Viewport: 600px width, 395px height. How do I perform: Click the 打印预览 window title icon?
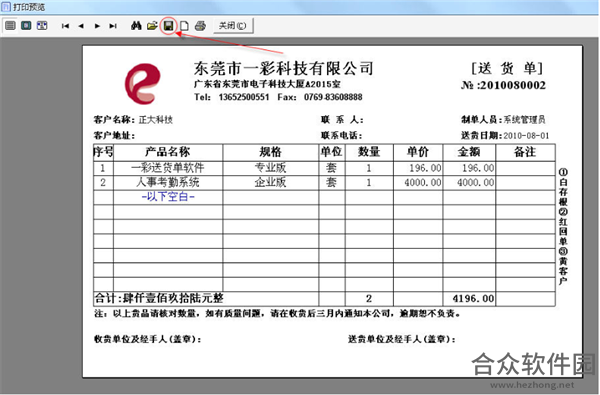(5, 7)
